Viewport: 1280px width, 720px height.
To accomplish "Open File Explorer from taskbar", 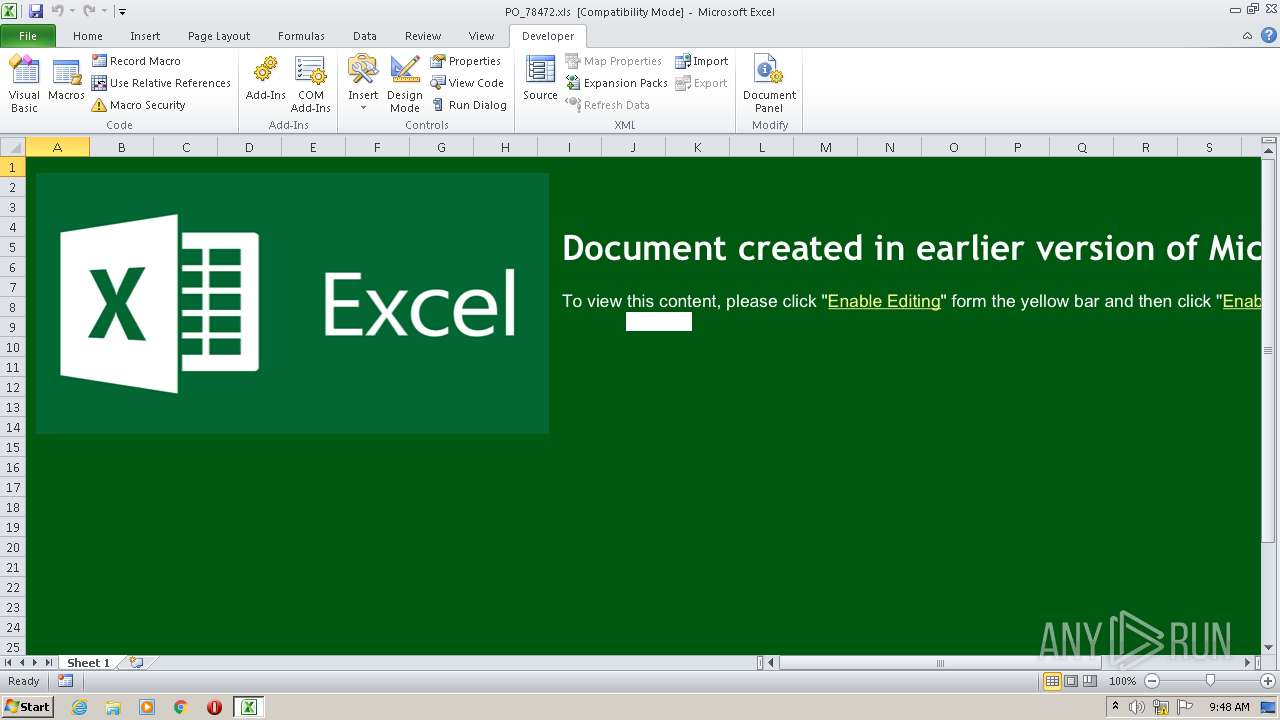I will pyautogui.click(x=113, y=707).
